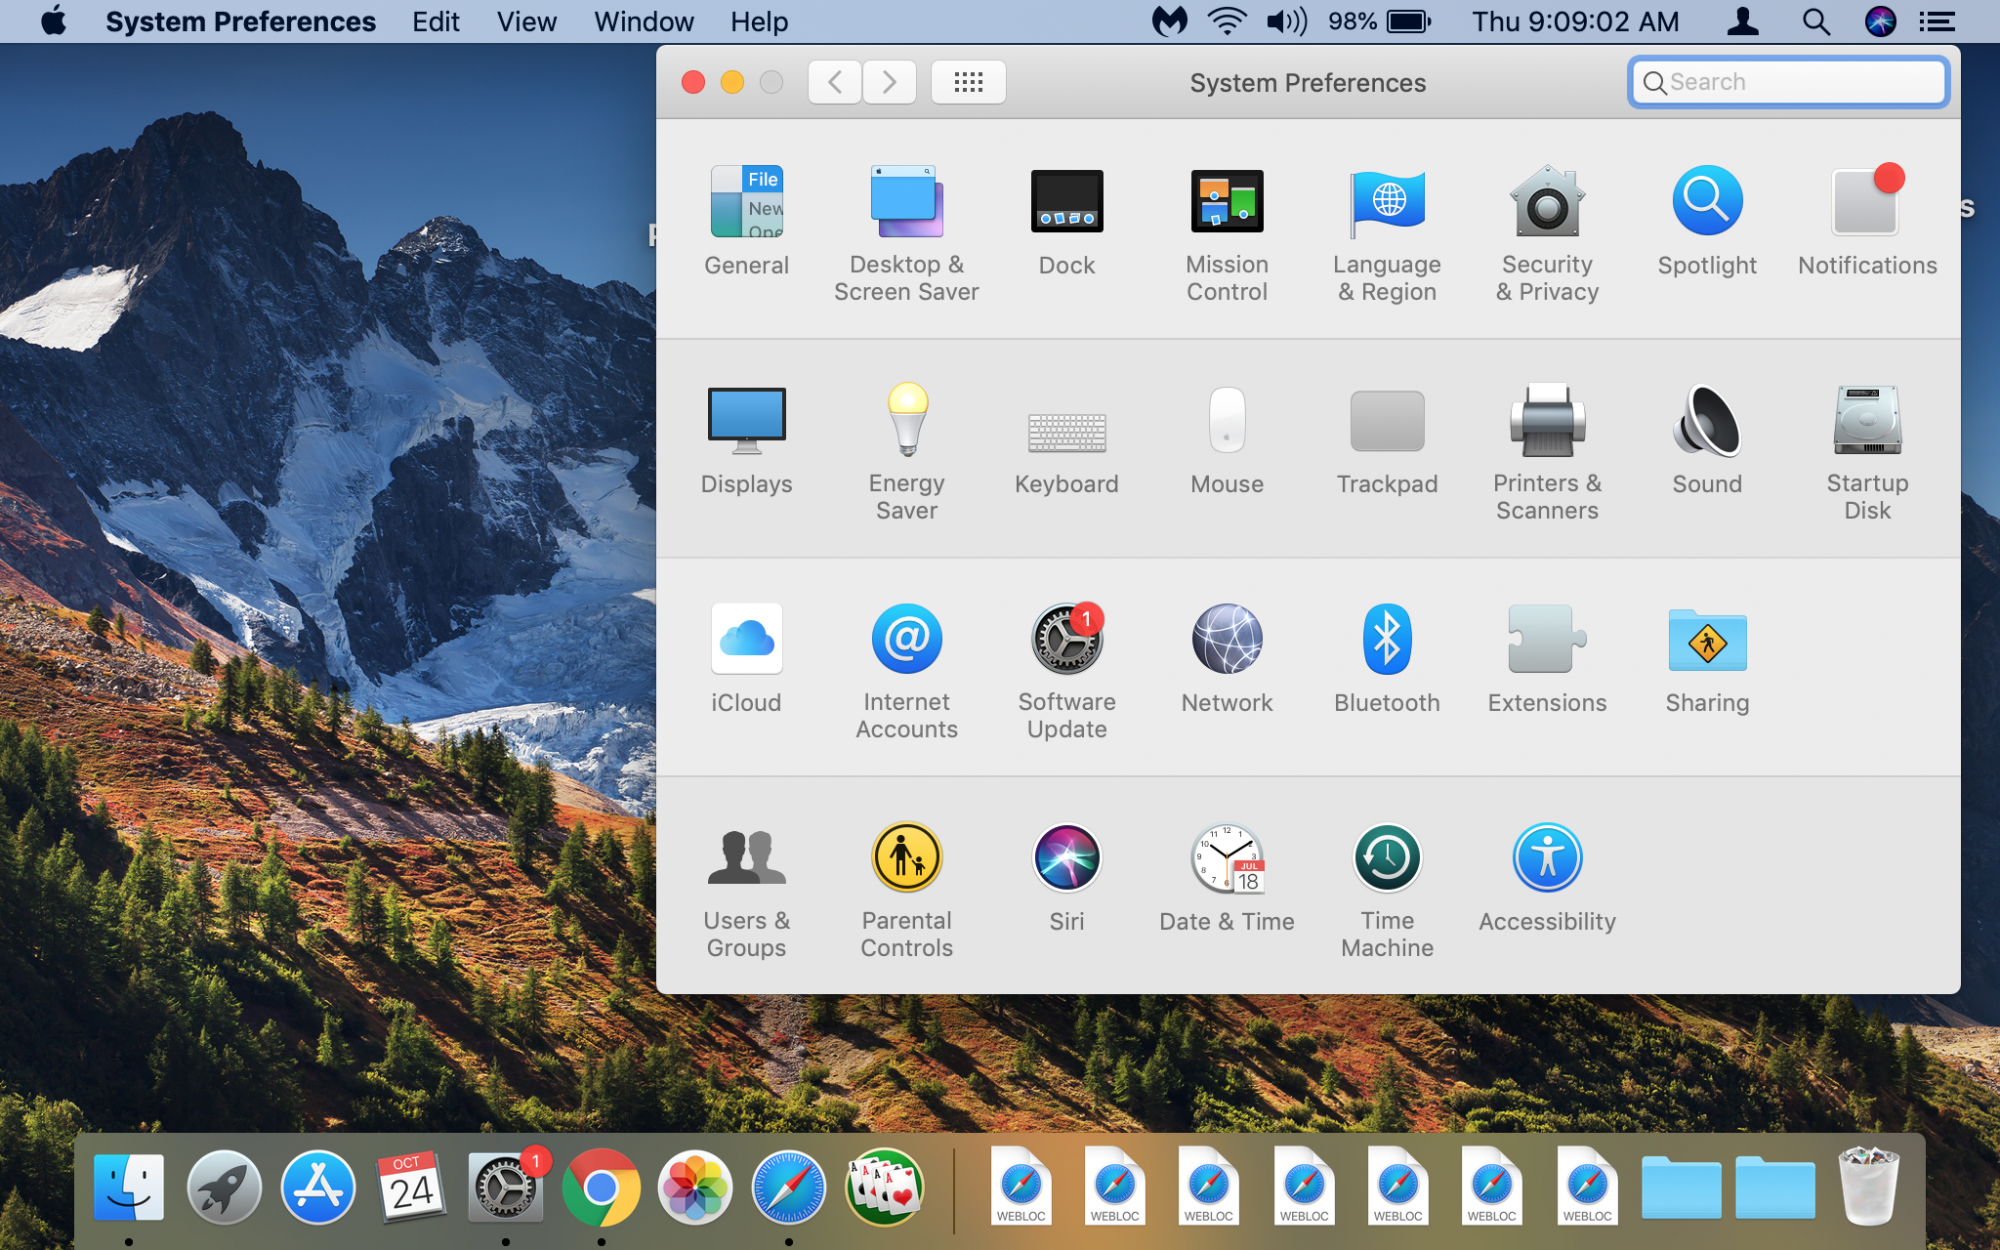Open Calendar from the Dock

click(x=411, y=1186)
